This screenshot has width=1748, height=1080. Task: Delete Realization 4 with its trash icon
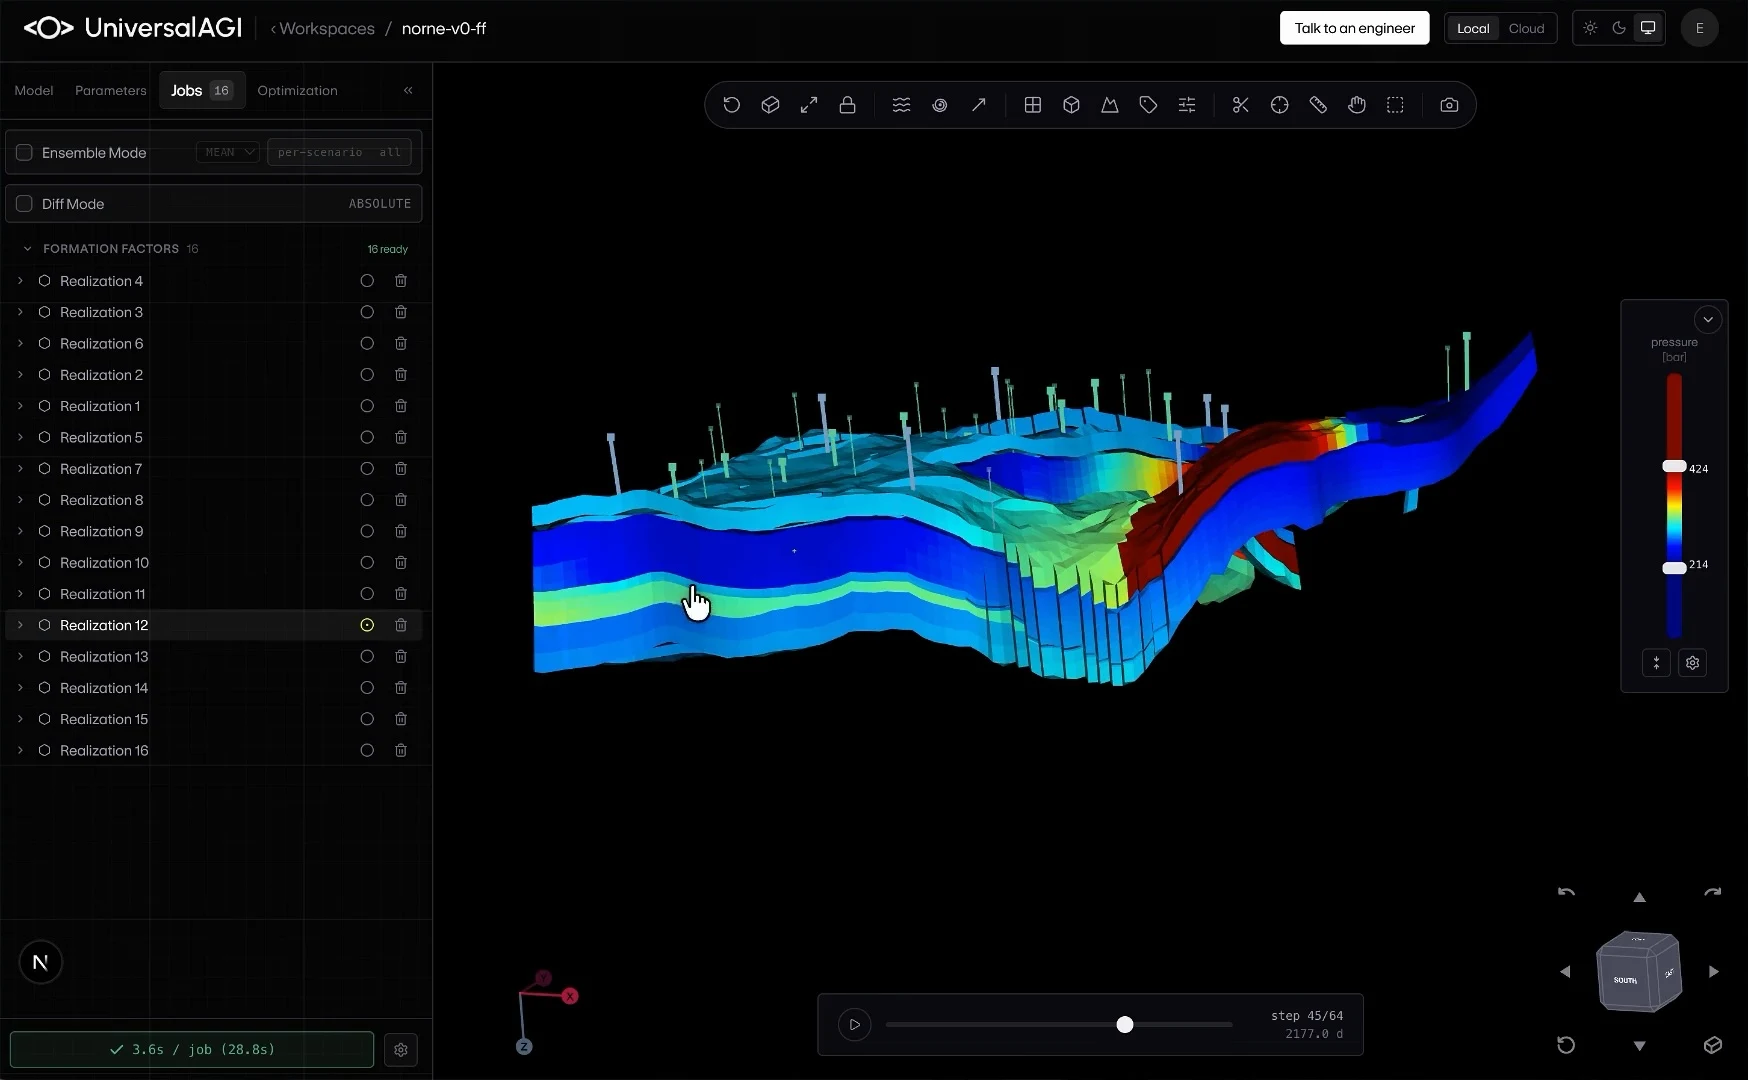[x=401, y=281]
